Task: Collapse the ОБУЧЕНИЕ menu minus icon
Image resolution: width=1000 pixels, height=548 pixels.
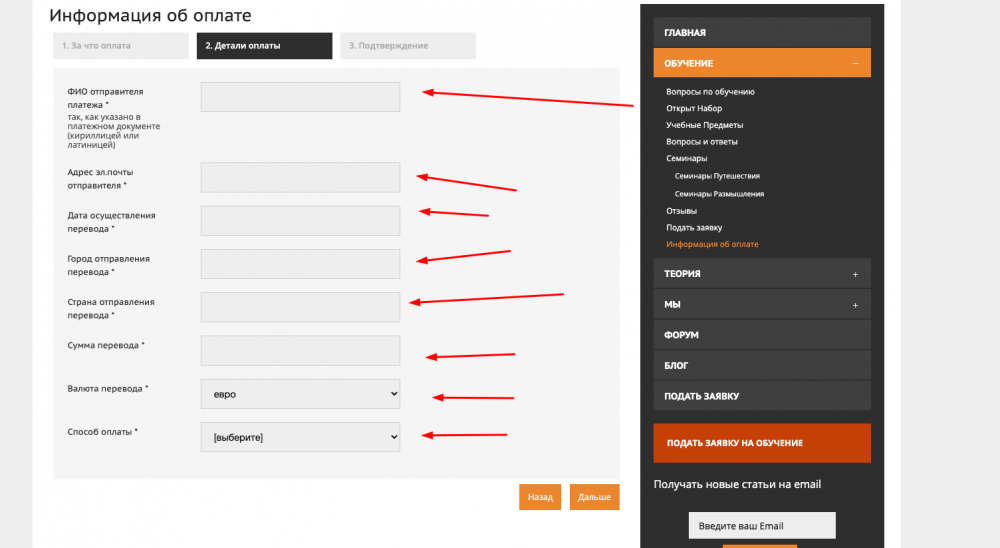Action: pyautogui.click(x=855, y=63)
